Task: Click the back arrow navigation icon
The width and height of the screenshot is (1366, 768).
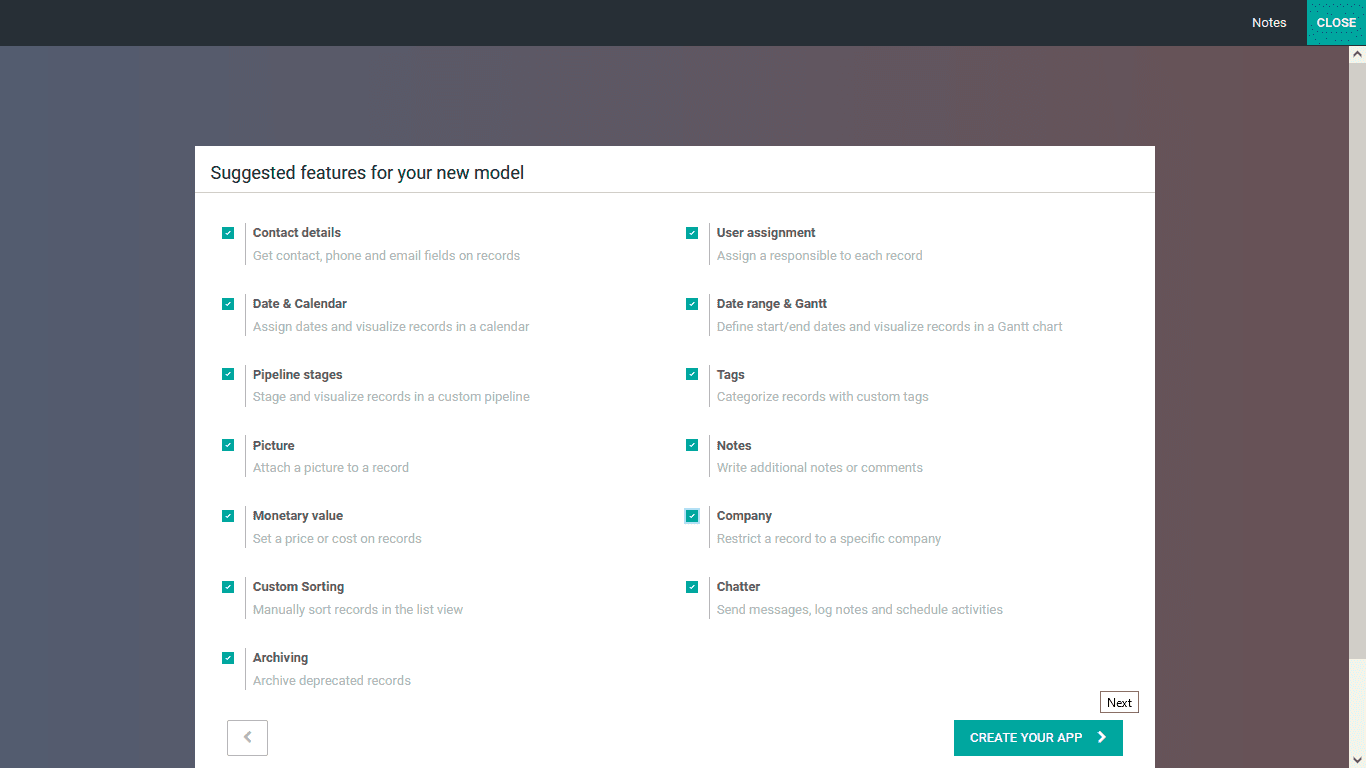Action: click(247, 738)
